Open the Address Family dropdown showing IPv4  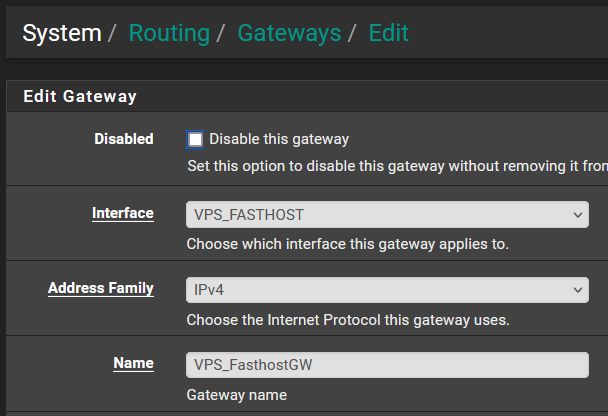tap(387, 290)
